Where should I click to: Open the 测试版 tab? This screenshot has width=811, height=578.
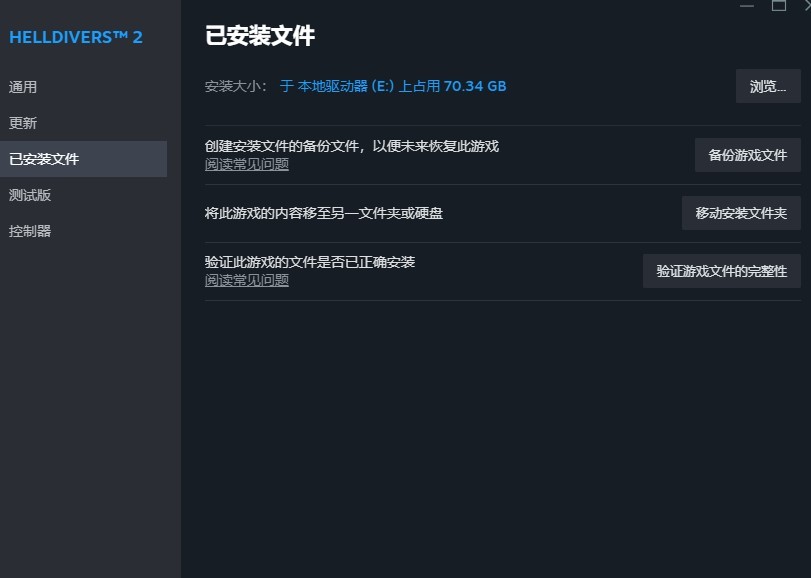30,194
